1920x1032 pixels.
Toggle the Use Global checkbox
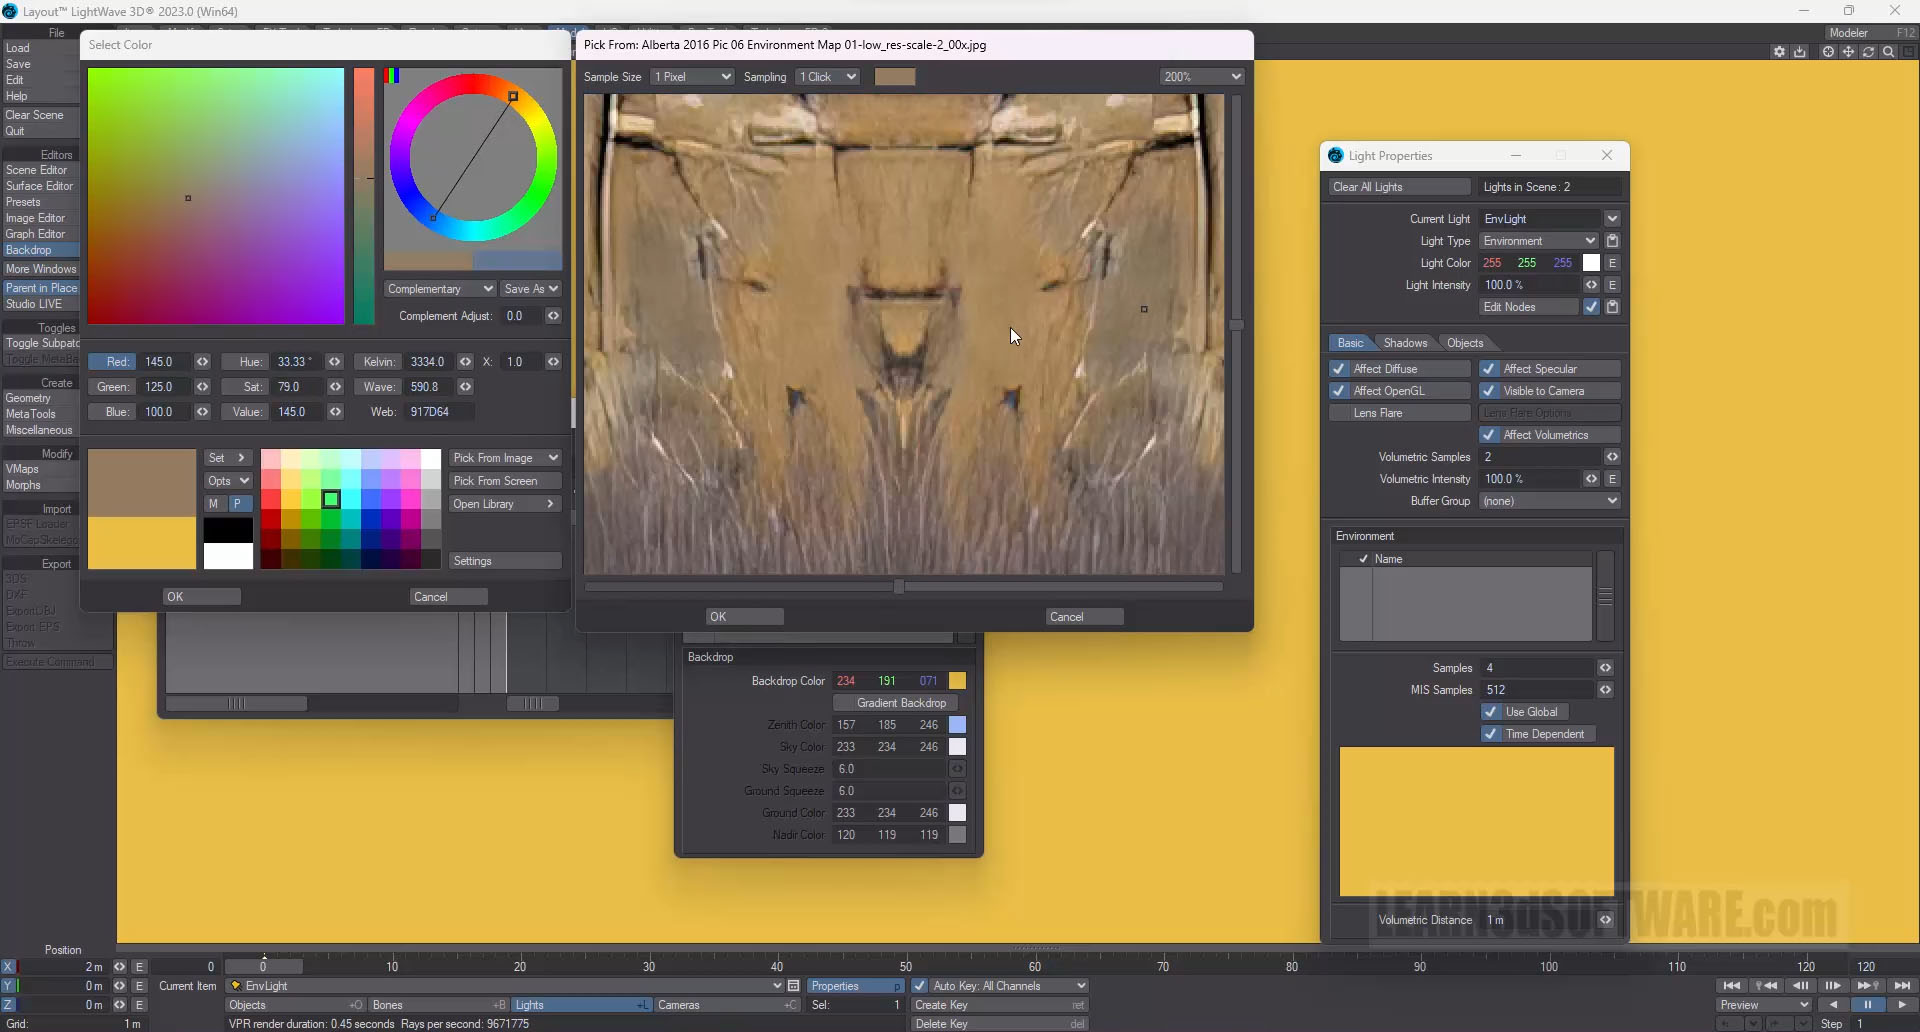[x=1491, y=712]
